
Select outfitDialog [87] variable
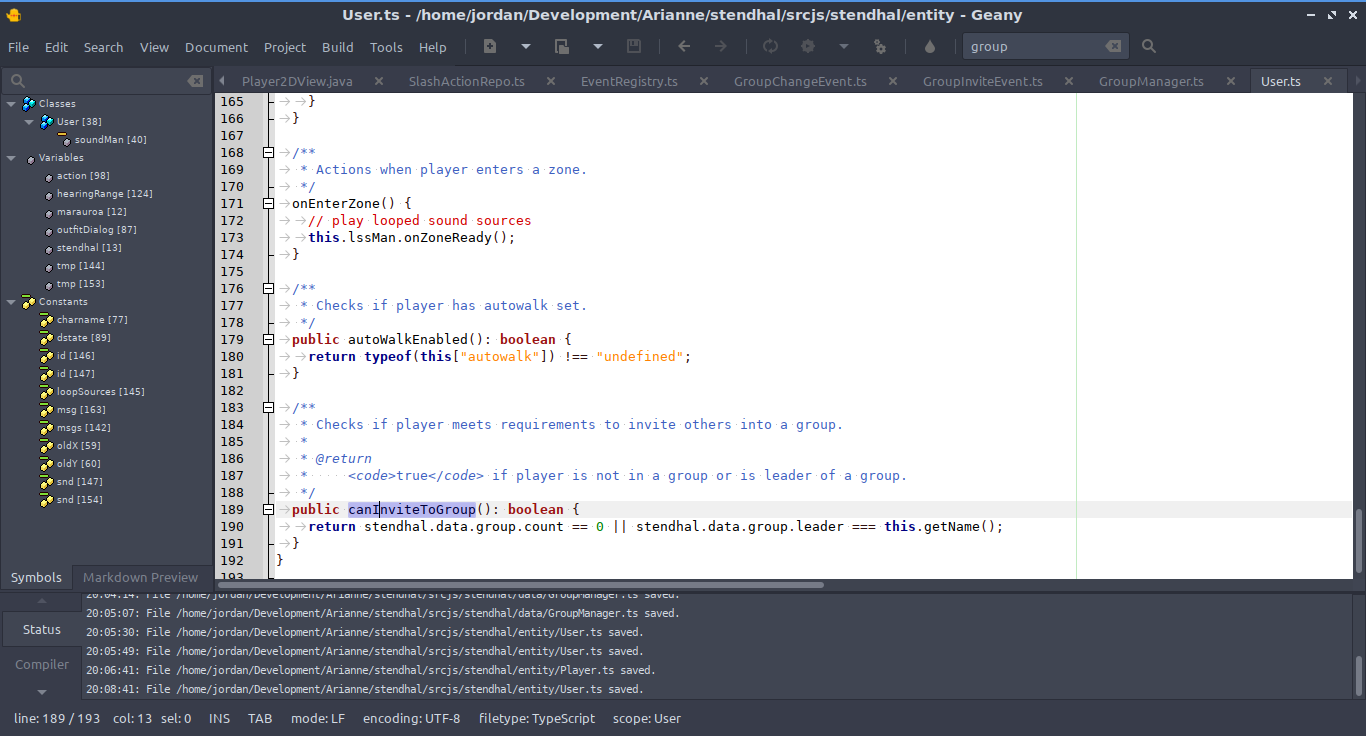(x=96, y=230)
